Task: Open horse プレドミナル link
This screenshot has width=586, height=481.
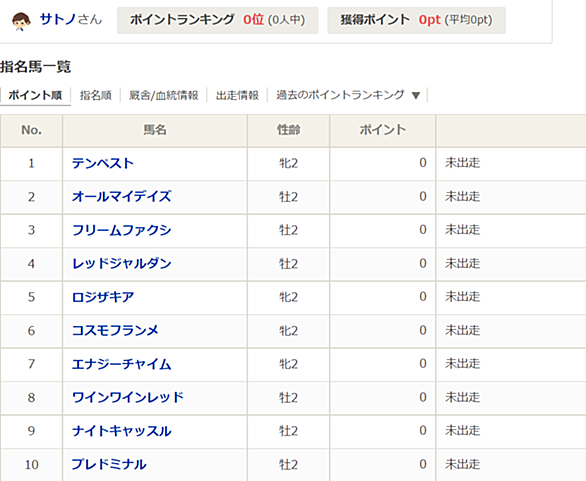Action: 109,464
